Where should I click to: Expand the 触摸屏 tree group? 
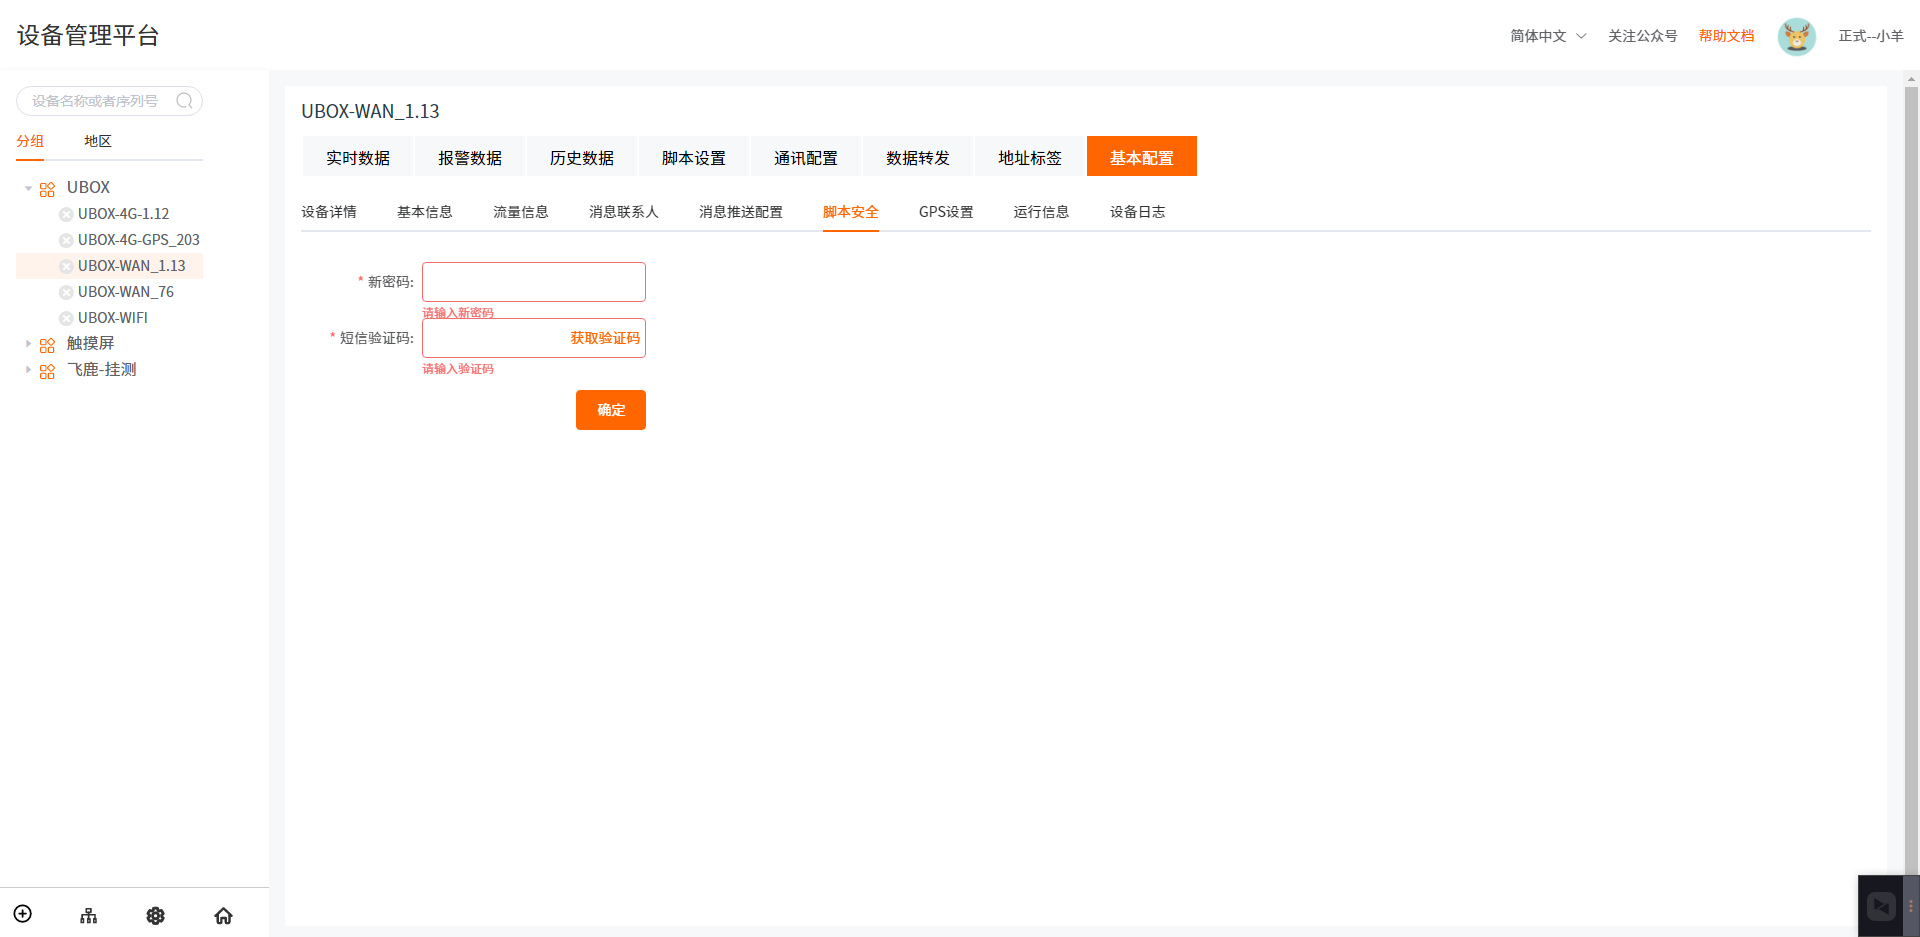pyautogui.click(x=28, y=343)
